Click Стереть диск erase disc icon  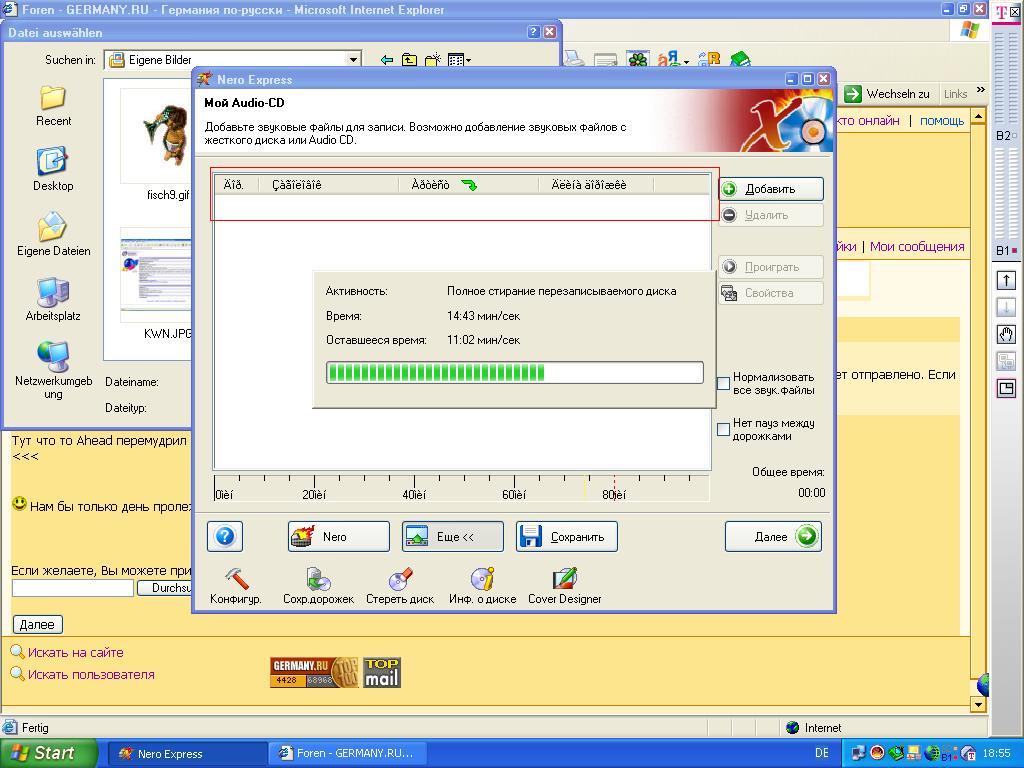click(400, 585)
